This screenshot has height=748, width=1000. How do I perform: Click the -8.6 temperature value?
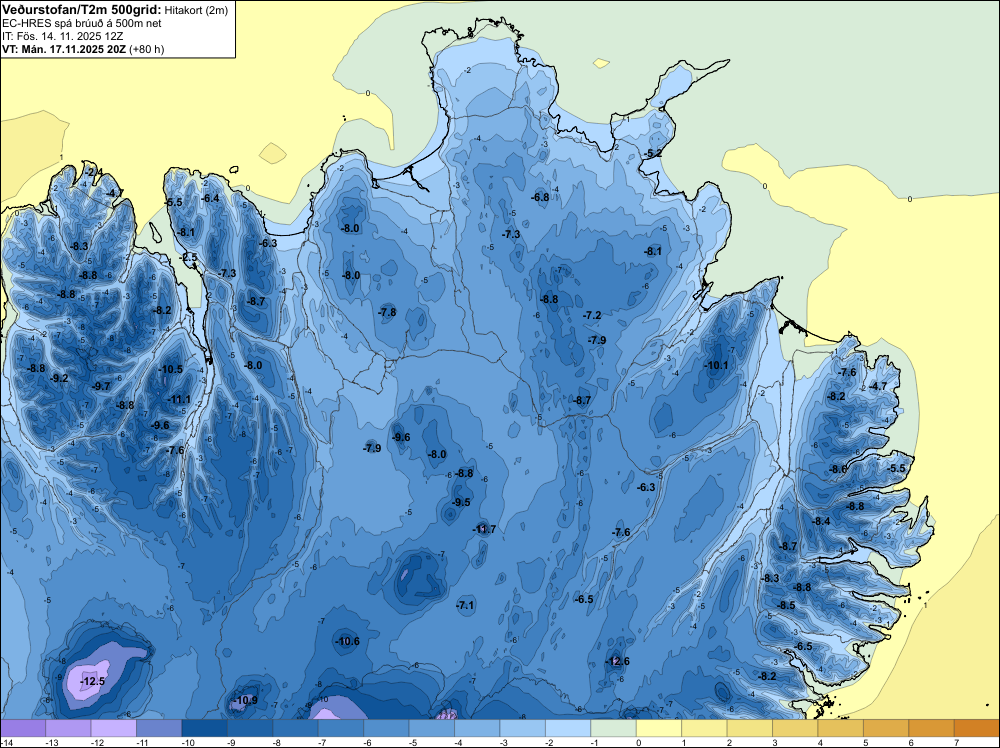point(838,469)
